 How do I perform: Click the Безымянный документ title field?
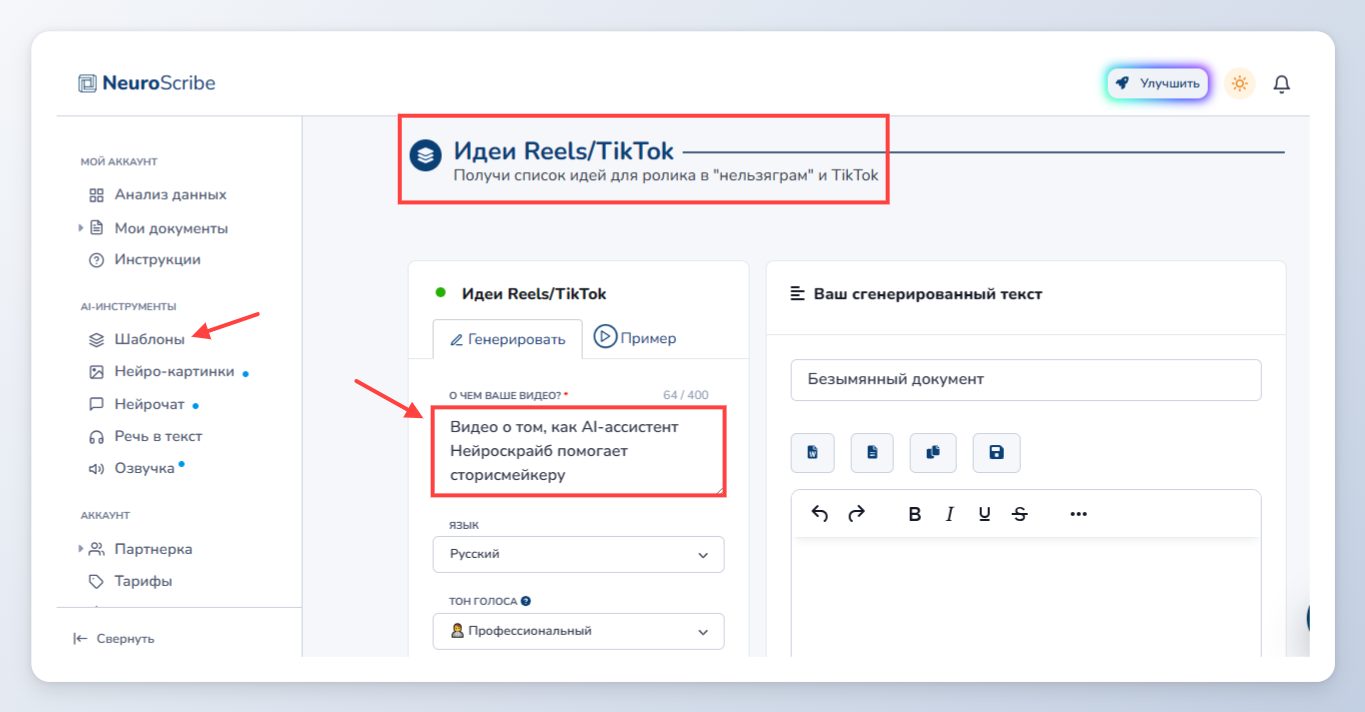[1026, 380]
